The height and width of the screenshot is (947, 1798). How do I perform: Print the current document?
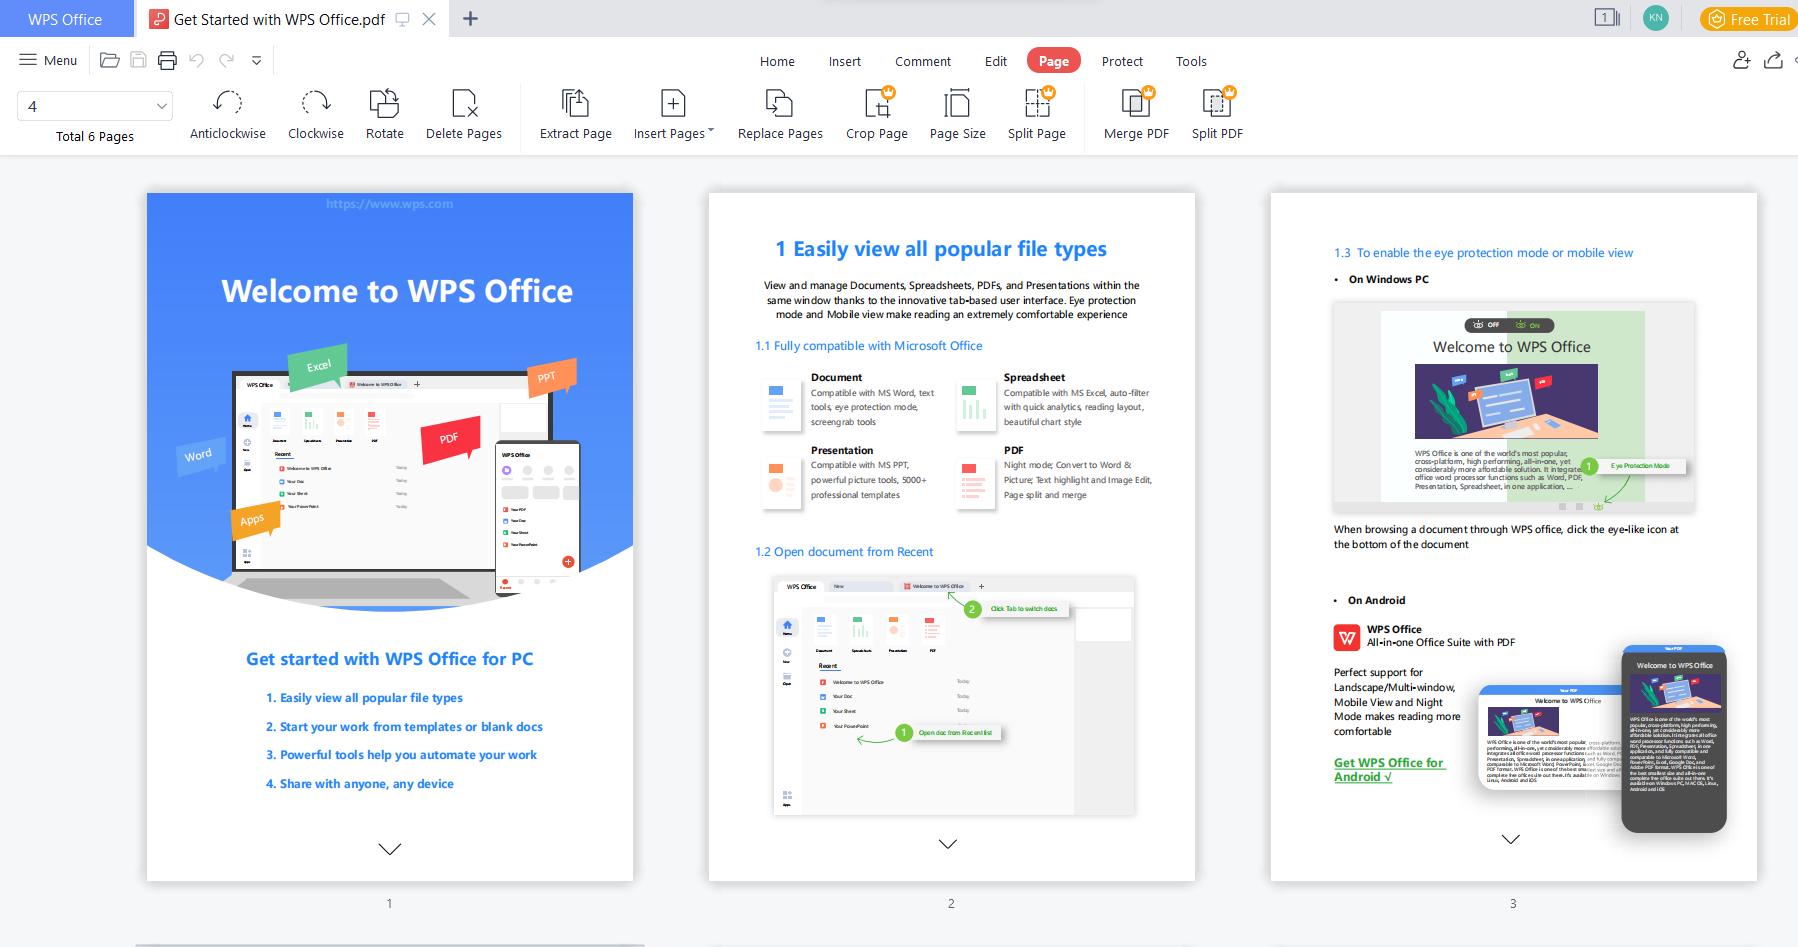pos(167,60)
